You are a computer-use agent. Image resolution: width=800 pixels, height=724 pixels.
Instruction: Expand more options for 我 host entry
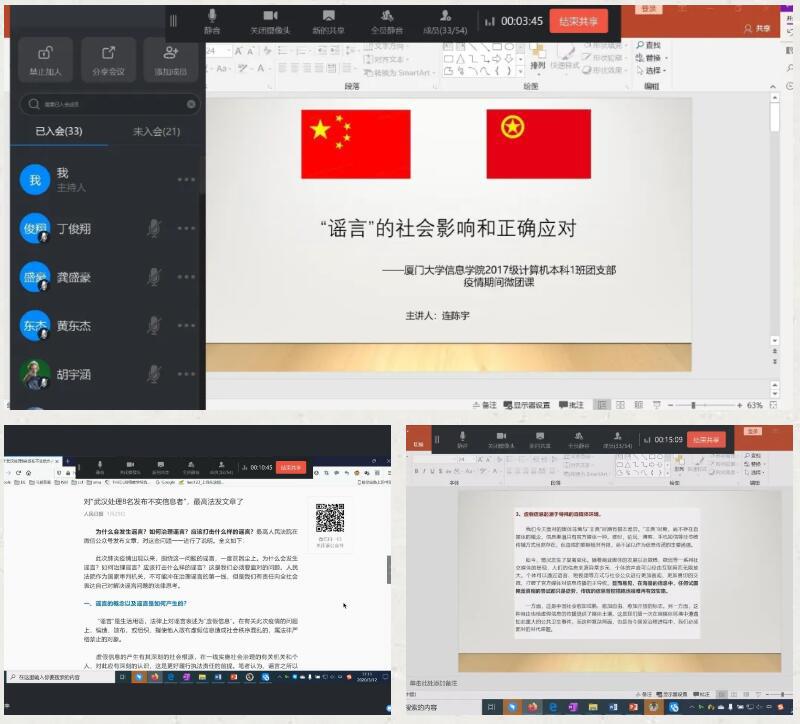pos(187,180)
